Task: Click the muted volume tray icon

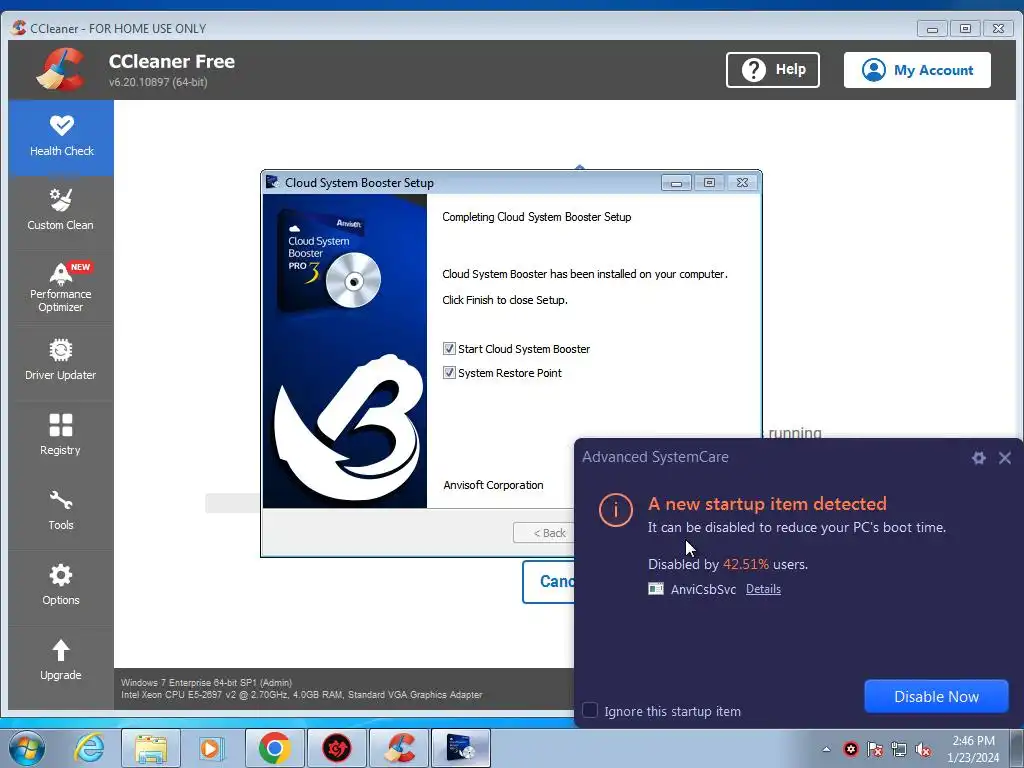Action: (x=923, y=749)
